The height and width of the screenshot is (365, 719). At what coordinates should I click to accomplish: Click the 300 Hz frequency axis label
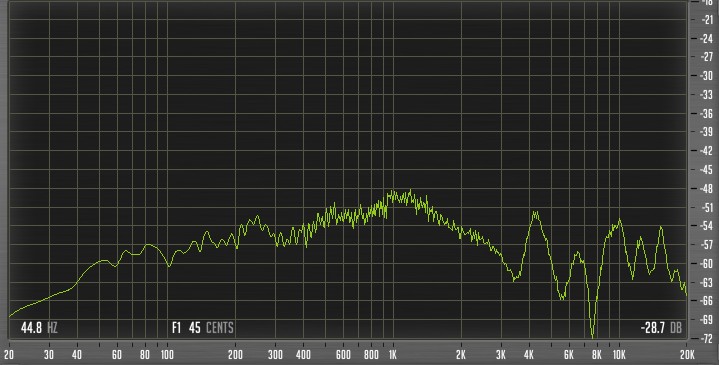275,354
